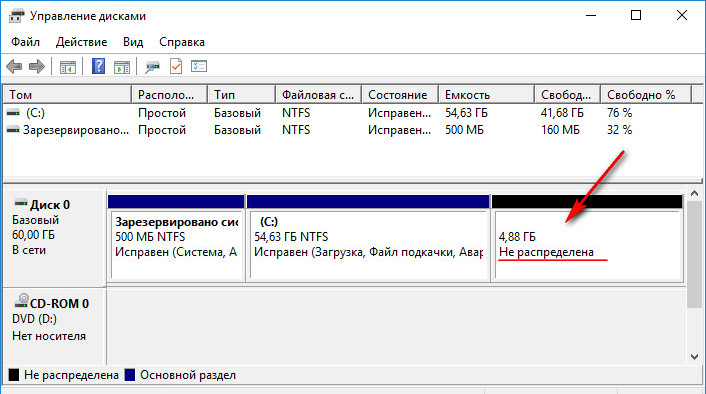Click the disk with magnifier toolbar icon
The image size is (706, 394).
click(x=152, y=67)
